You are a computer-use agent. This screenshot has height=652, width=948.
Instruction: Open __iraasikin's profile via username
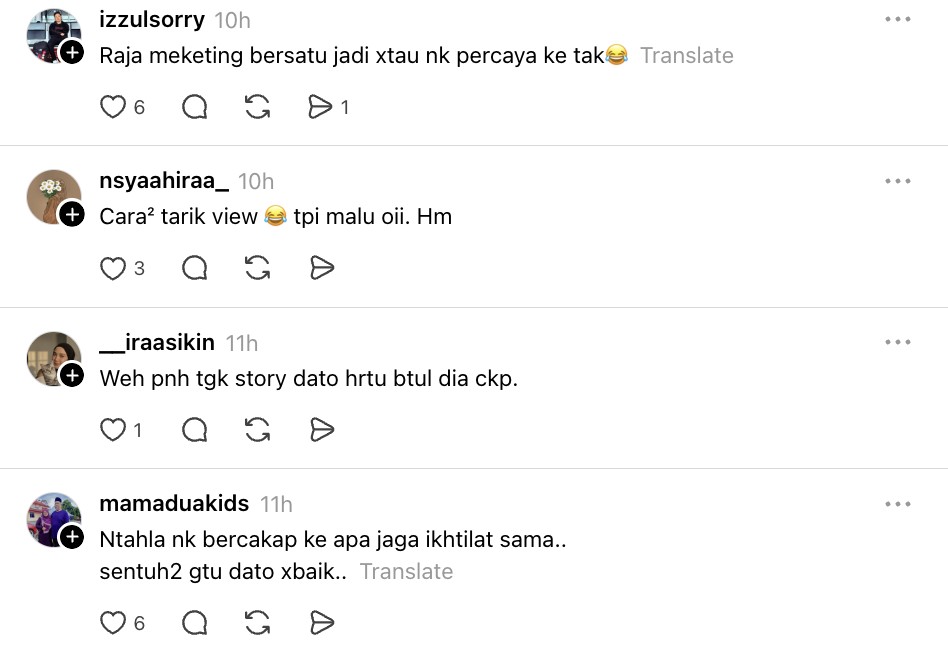tap(157, 343)
